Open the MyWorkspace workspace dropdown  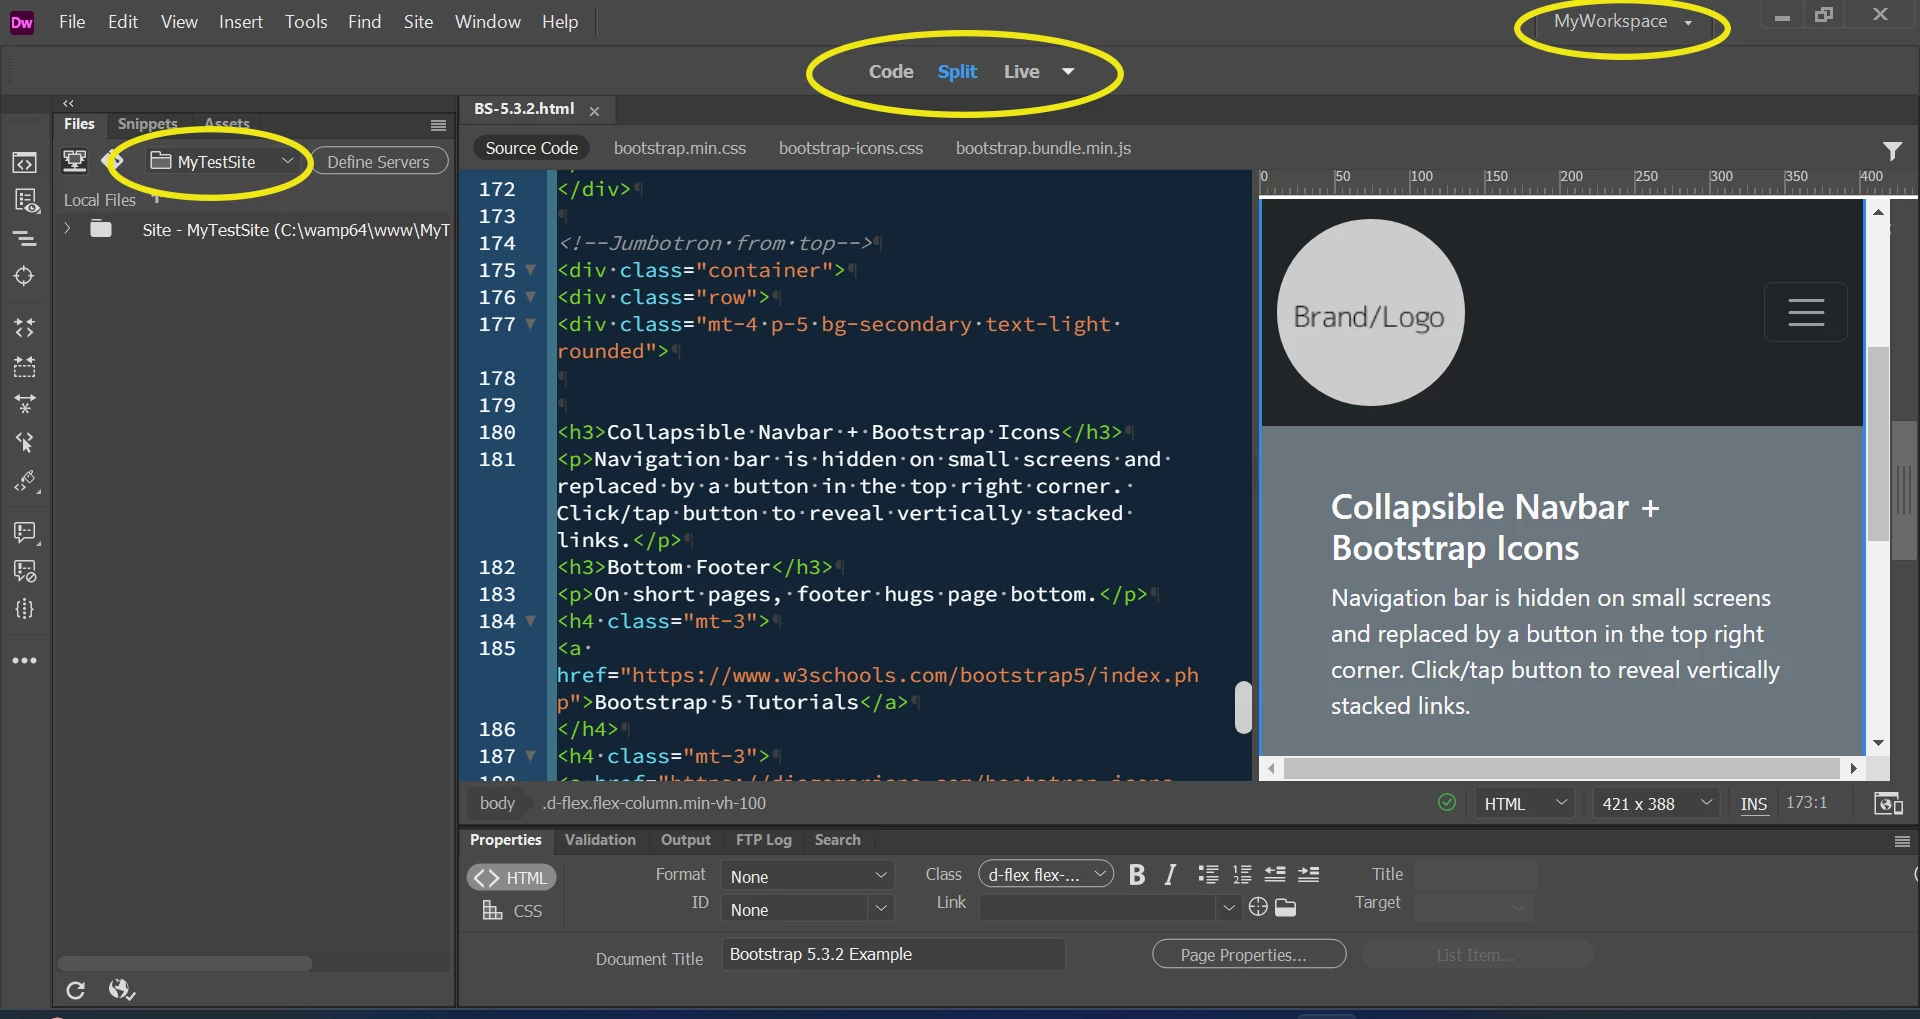1622,22
